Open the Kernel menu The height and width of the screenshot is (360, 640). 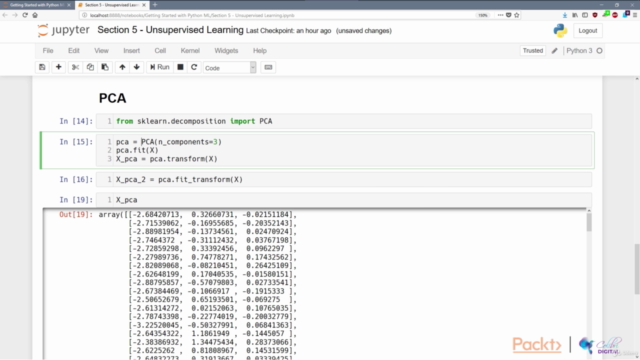(x=190, y=51)
